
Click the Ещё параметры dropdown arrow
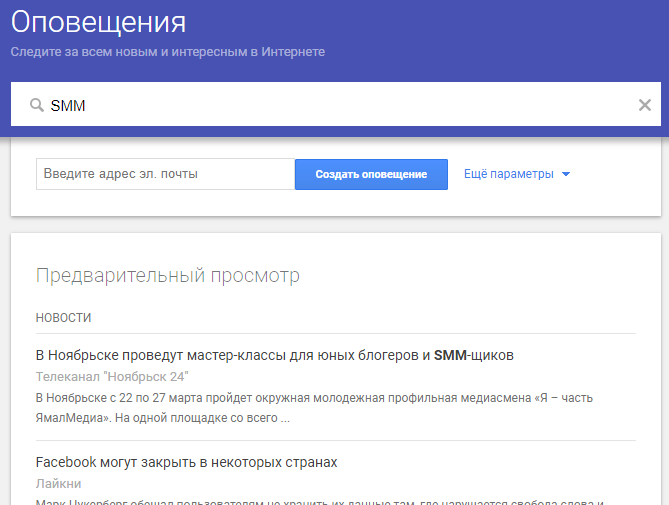566,174
